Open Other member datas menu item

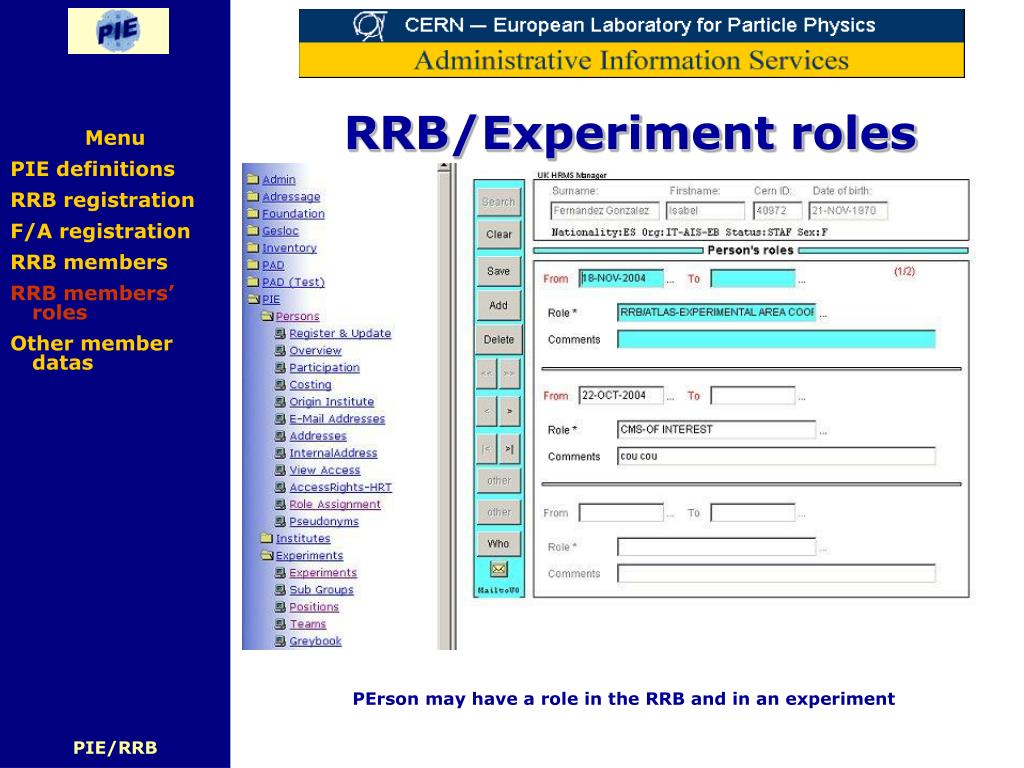[91, 353]
